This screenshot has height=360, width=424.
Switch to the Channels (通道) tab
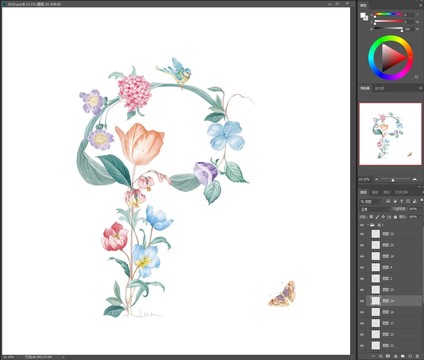375,192
